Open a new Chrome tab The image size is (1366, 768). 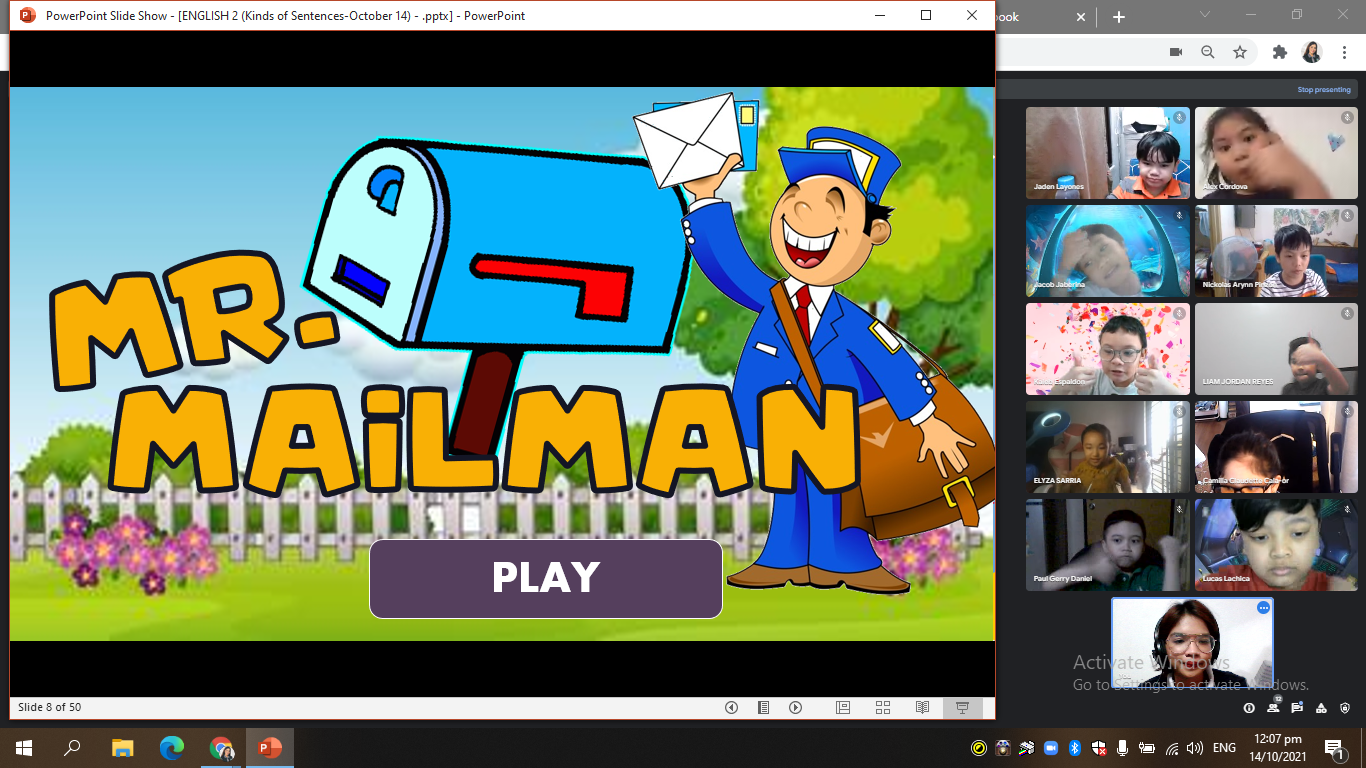point(1118,17)
